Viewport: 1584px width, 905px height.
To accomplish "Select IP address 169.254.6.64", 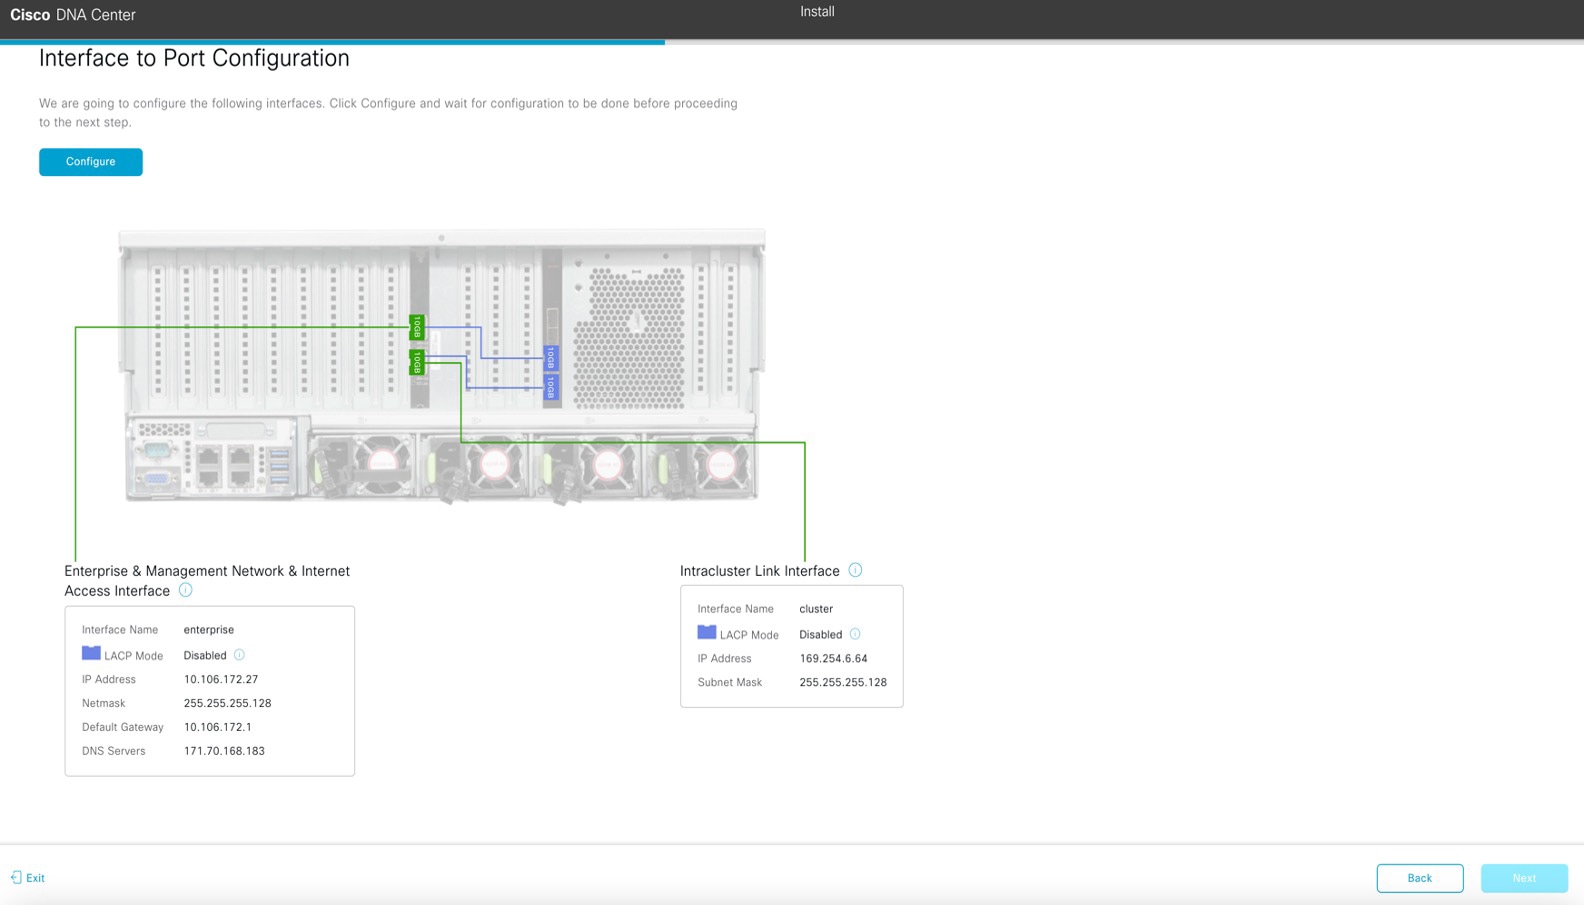I will click(x=834, y=659).
